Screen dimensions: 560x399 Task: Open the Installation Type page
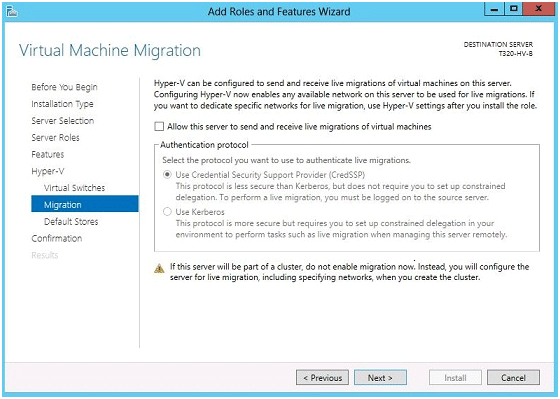tap(62, 104)
